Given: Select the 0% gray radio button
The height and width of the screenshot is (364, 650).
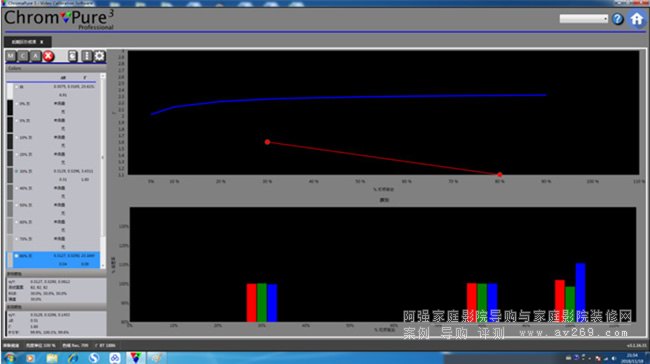Looking at the screenshot, I should (17, 104).
